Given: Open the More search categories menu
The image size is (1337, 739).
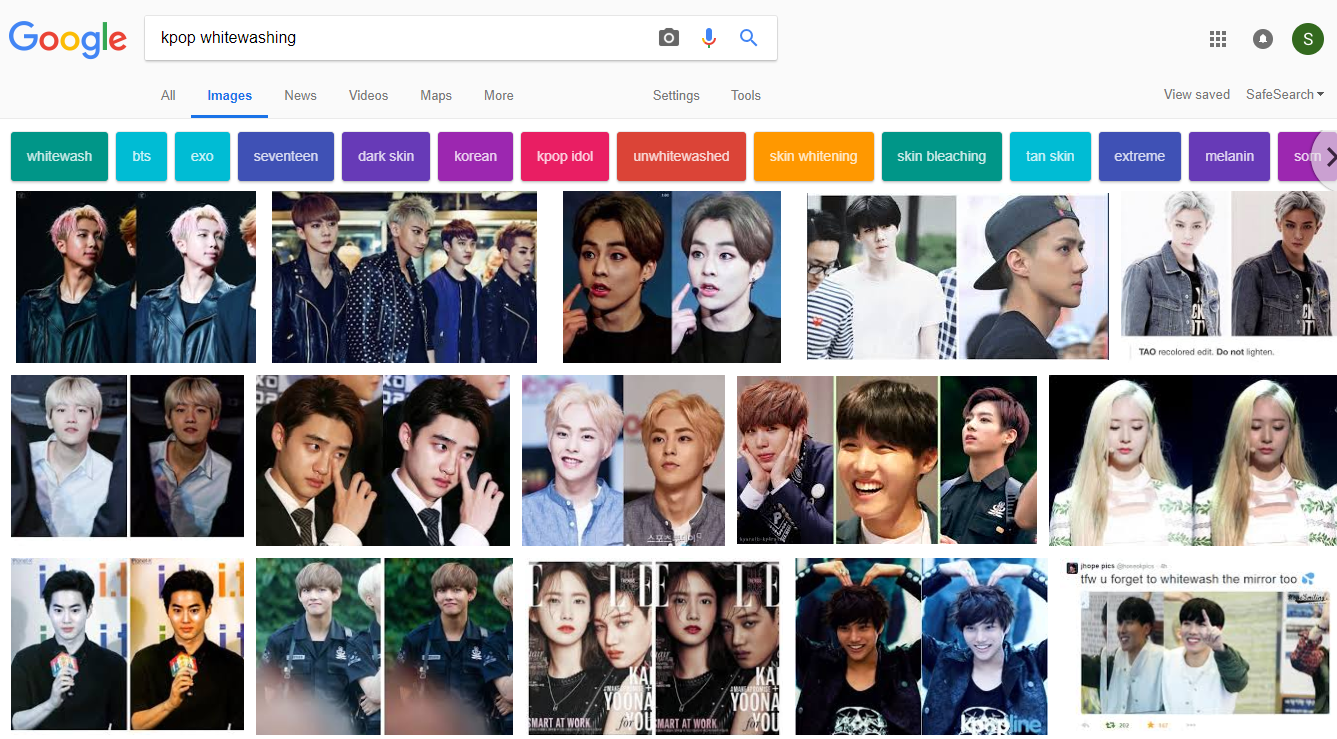Looking at the screenshot, I should [498, 95].
